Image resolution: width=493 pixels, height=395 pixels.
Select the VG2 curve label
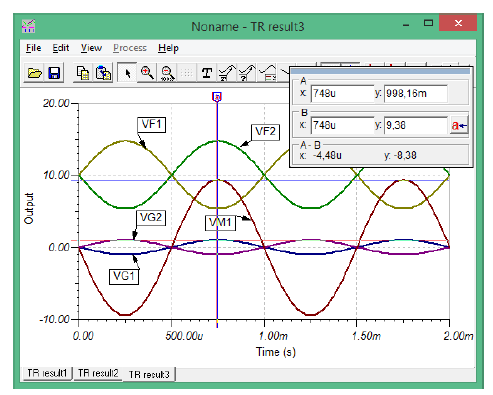click(x=151, y=218)
